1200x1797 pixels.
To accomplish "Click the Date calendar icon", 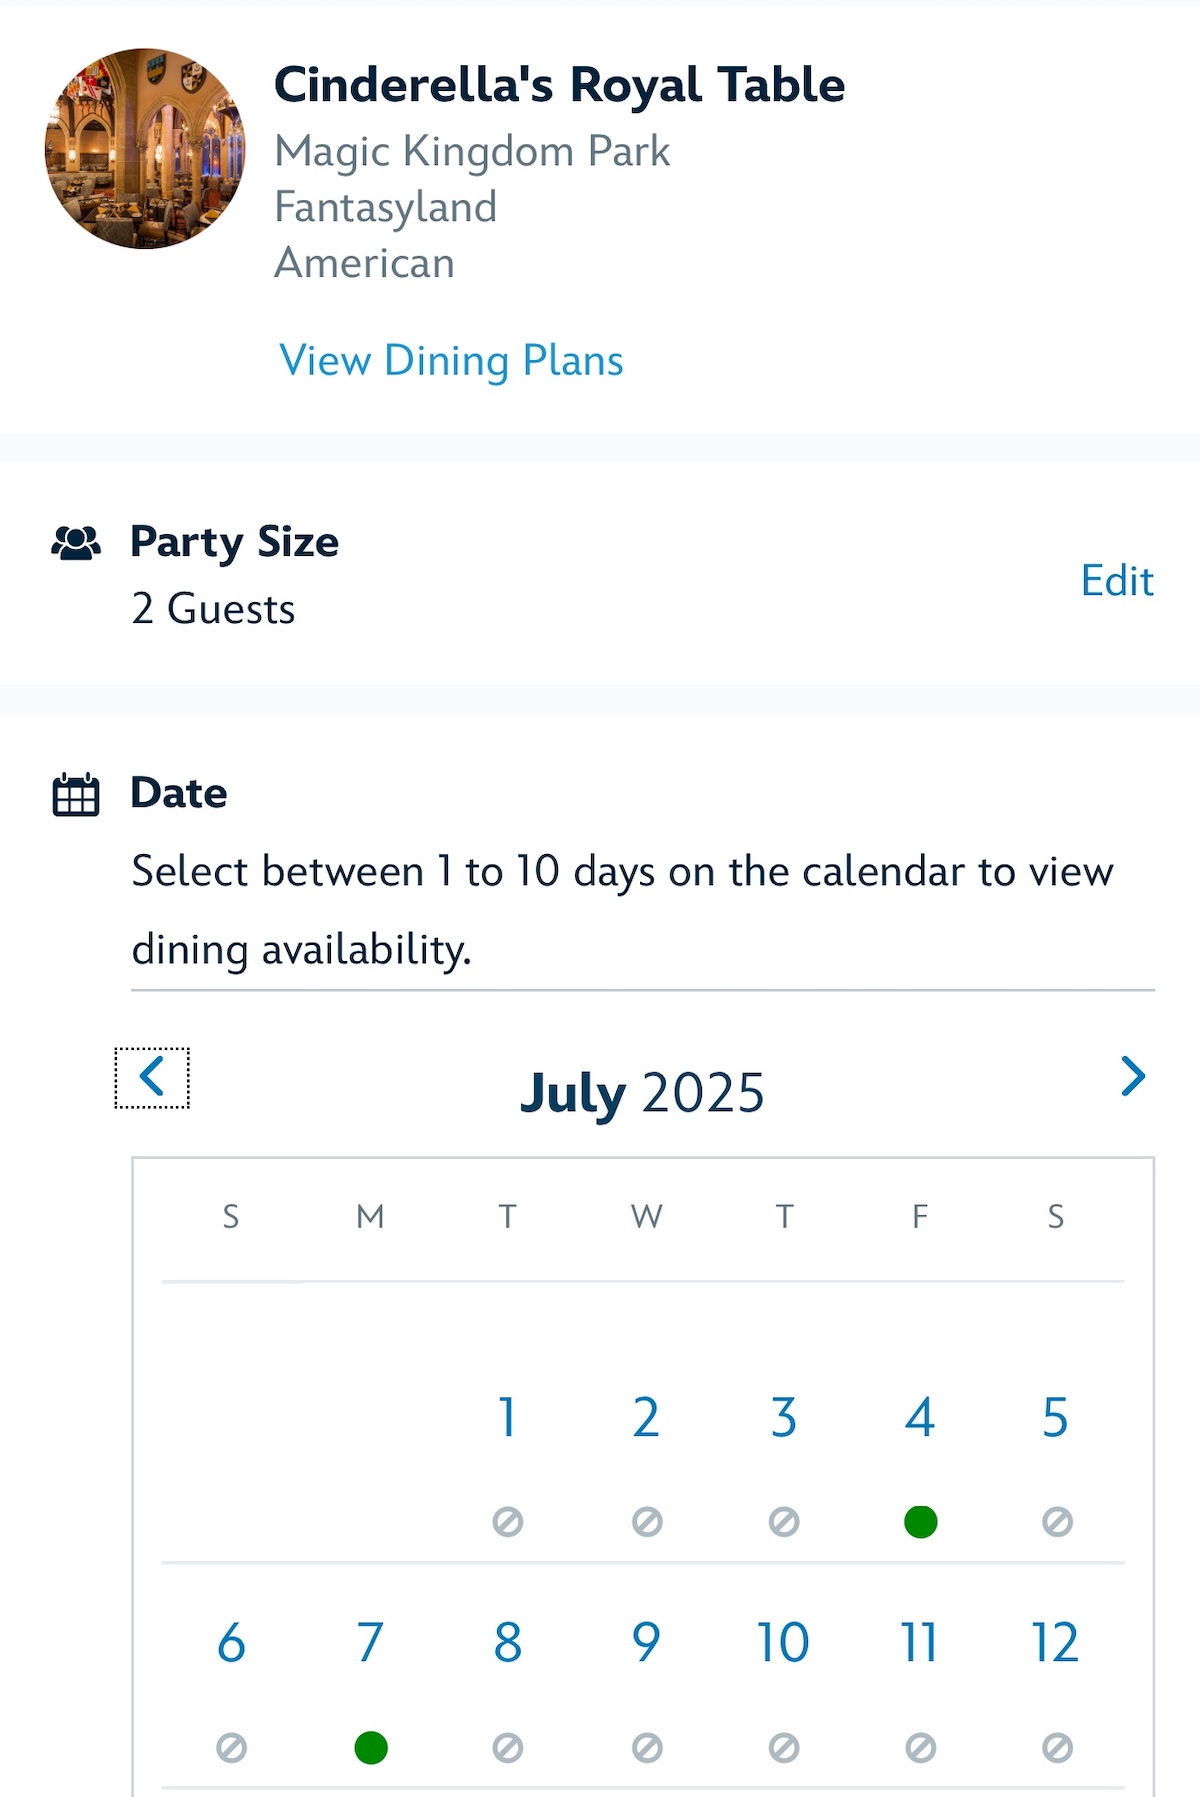I will pyautogui.click(x=76, y=795).
